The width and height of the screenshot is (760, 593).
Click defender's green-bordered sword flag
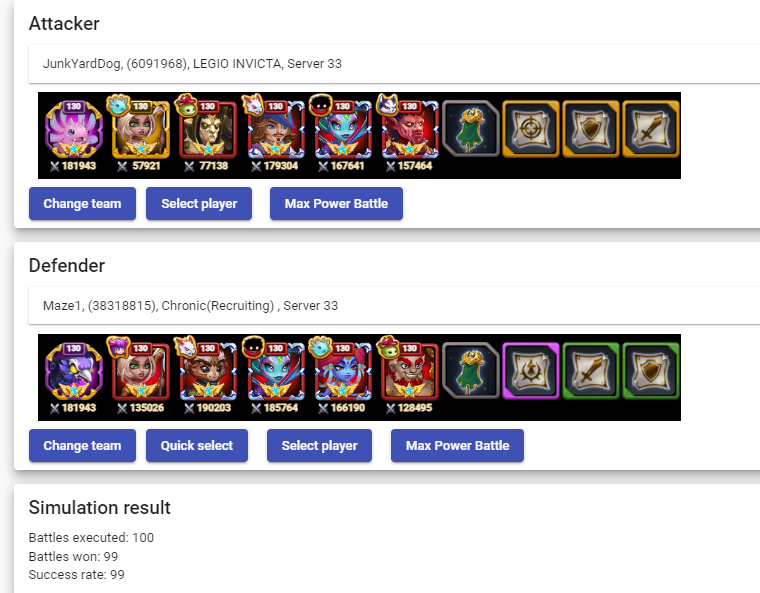(x=590, y=370)
